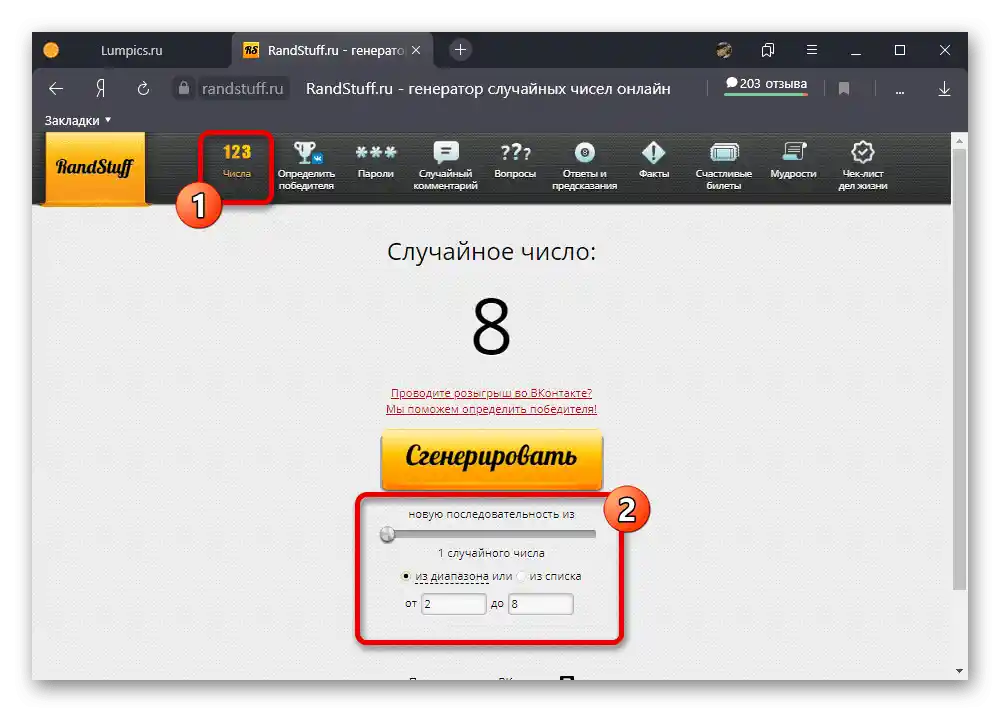1000x712 pixels.
Task: Expand the Закладки bookmarks dropdown
Action: [x=78, y=120]
